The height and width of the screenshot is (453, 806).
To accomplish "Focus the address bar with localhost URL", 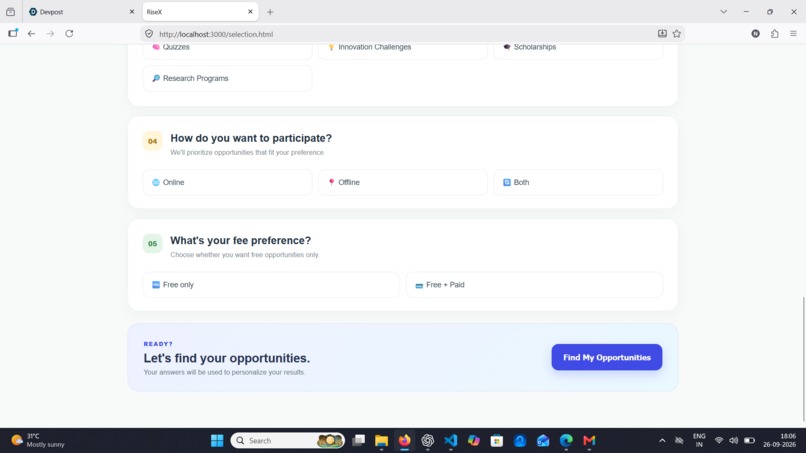I will pos(401,34).
